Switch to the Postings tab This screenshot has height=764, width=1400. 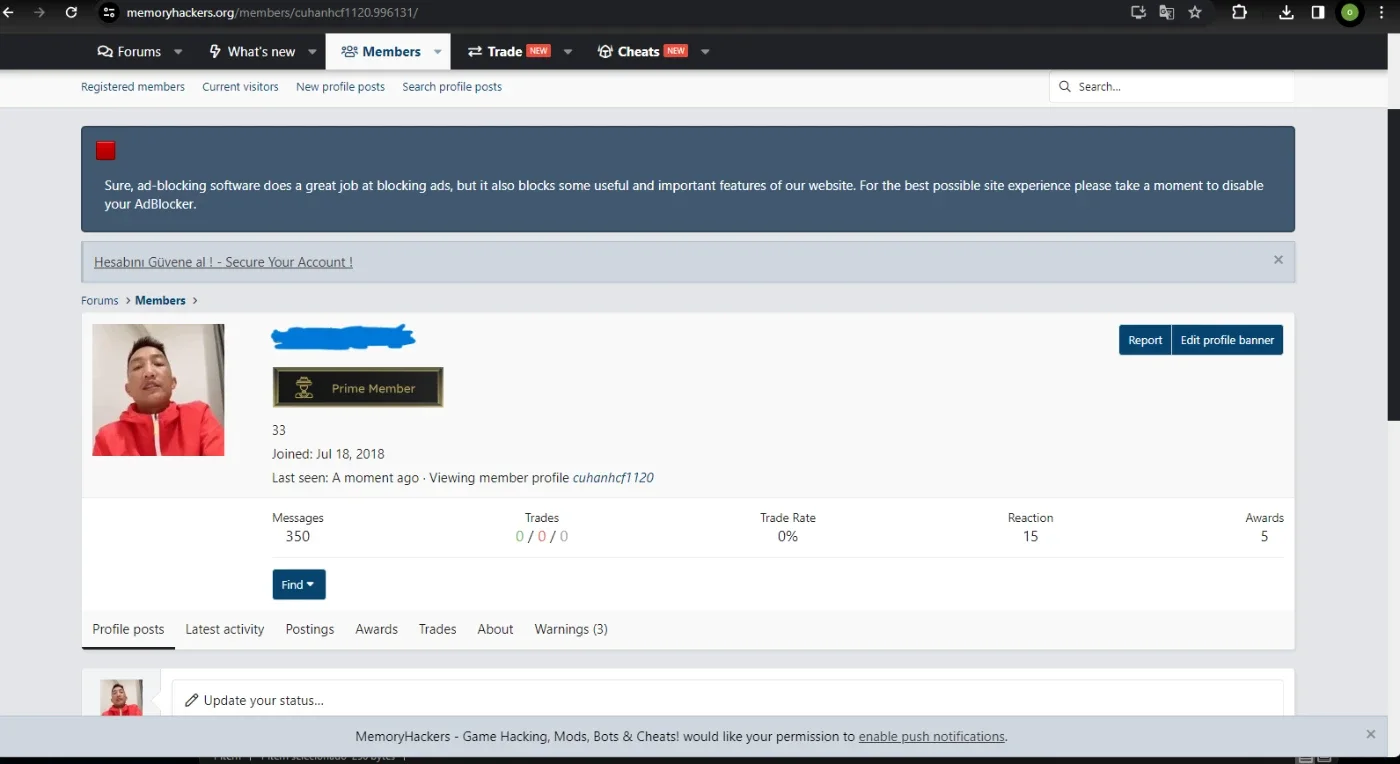tap(310, 629)
